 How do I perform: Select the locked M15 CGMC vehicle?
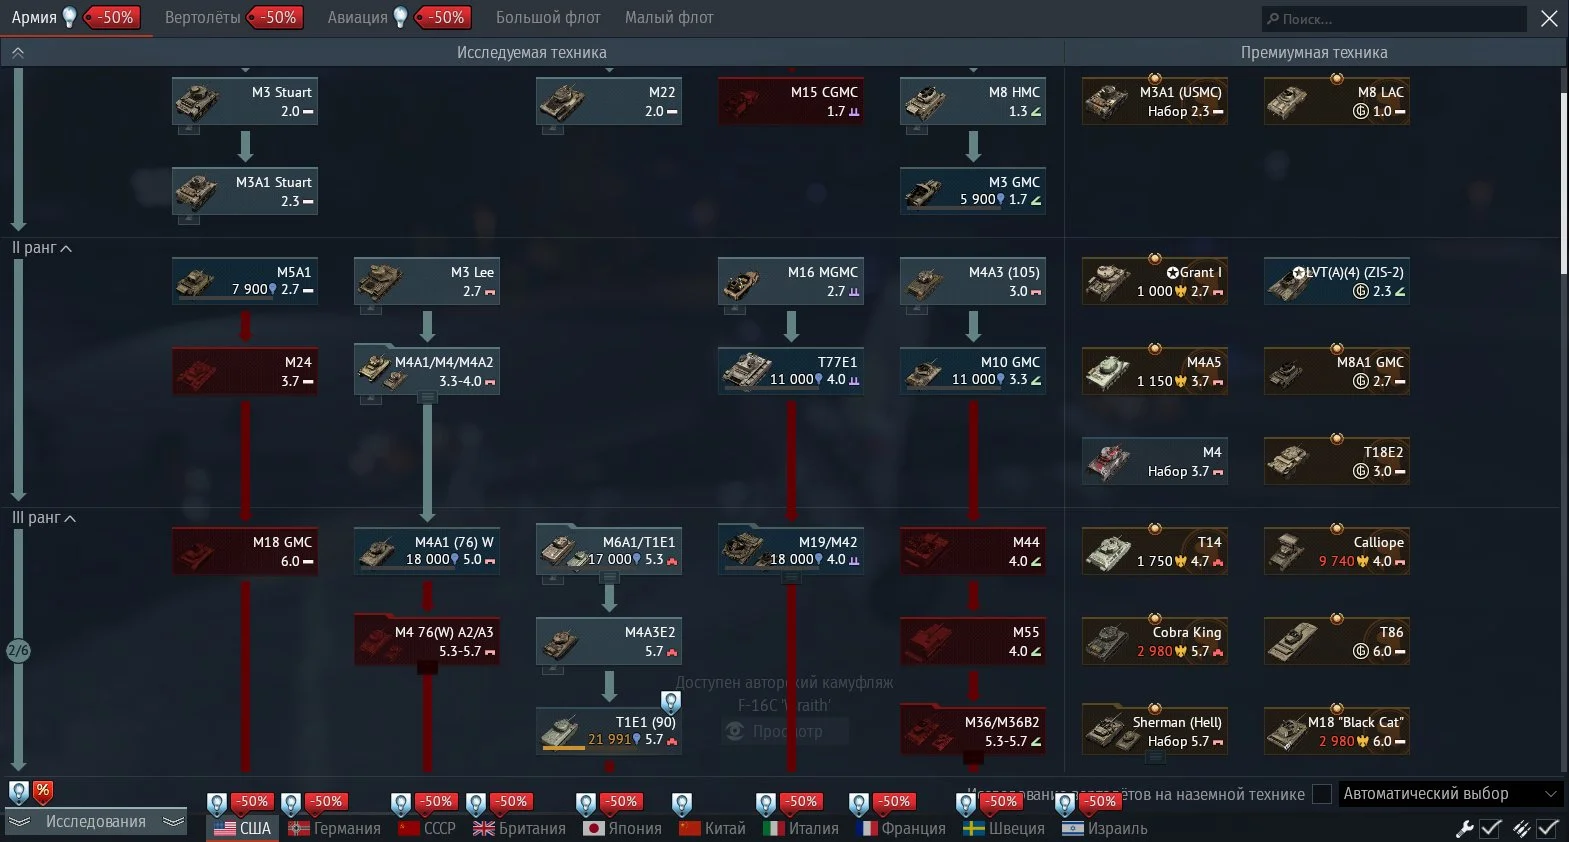point(791,102)
